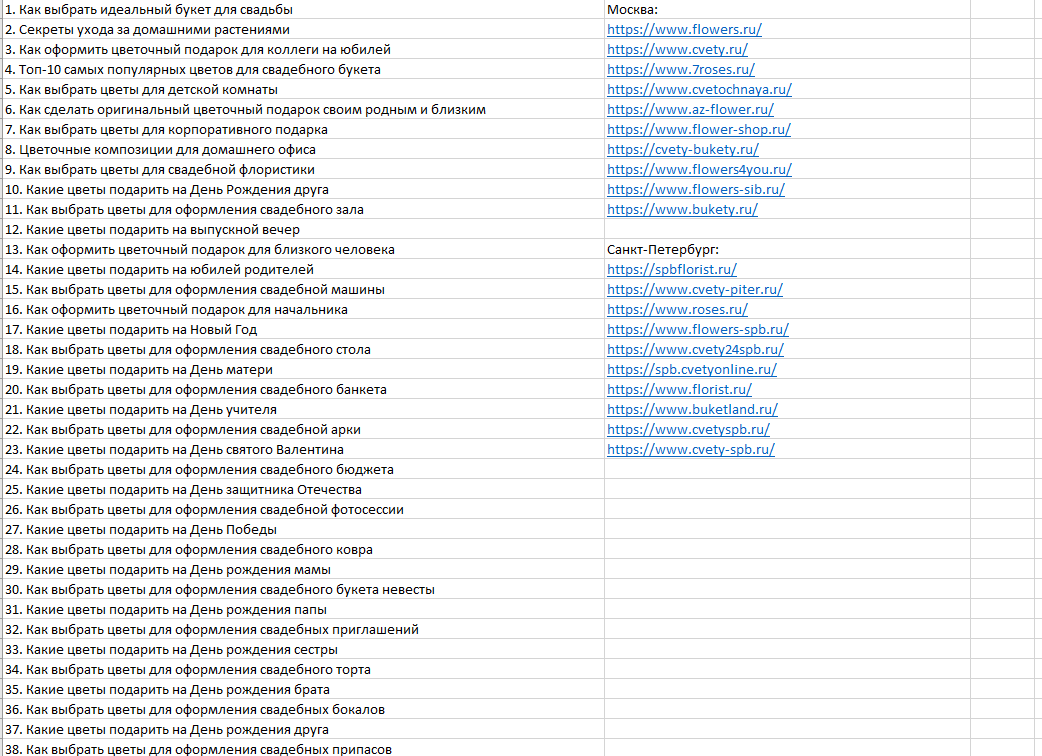Viewport: 1042px width, 756px height.
Task: Open the https://cvety-bukety.ru/ link
Action: (x=682, y=150)
